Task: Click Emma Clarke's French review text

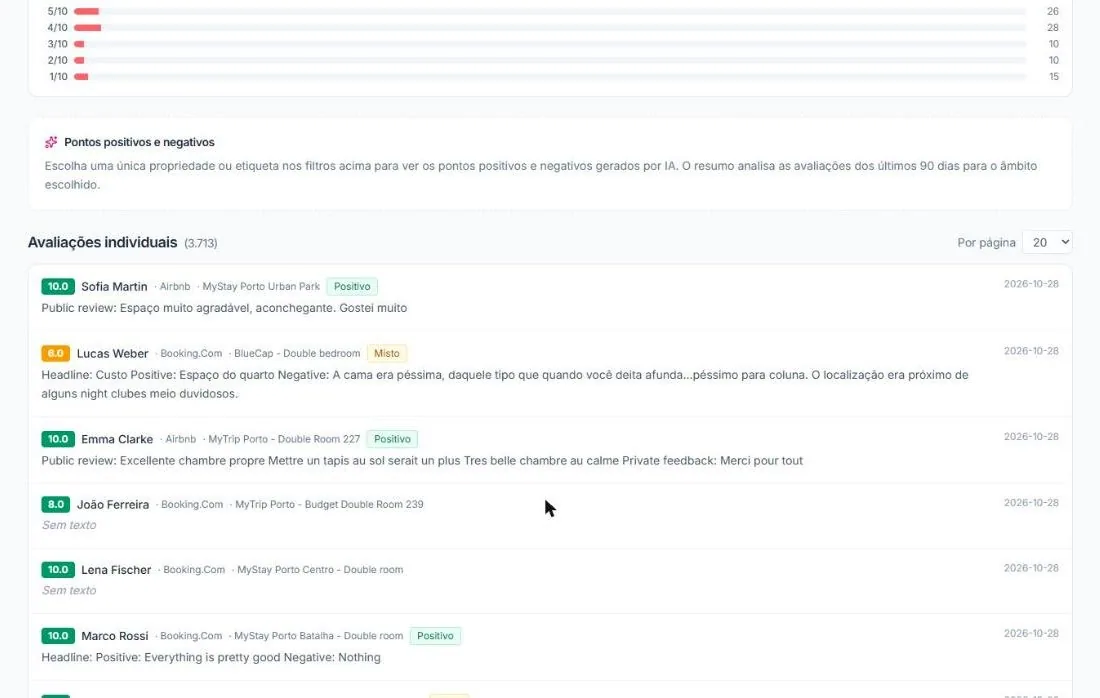Action: coord(422,461)
